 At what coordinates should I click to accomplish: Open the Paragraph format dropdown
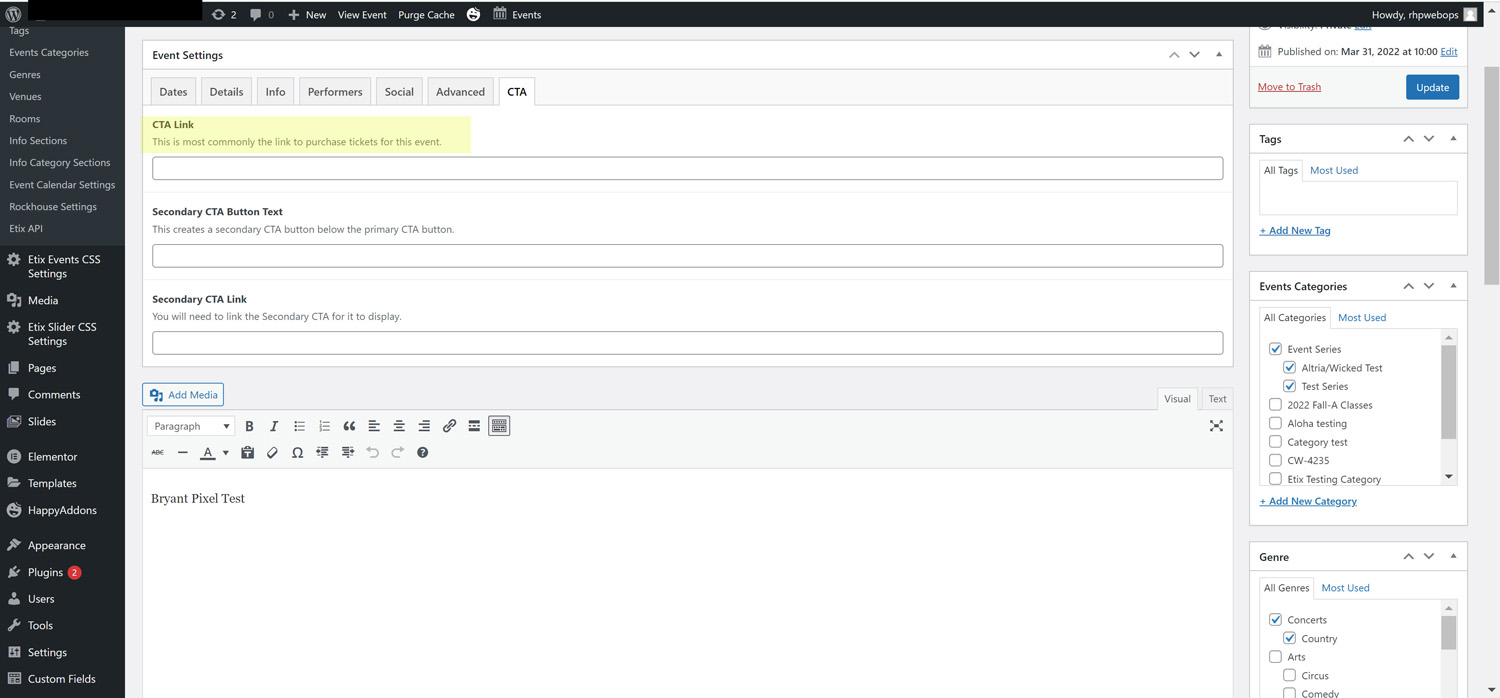[x=191, y=426]
